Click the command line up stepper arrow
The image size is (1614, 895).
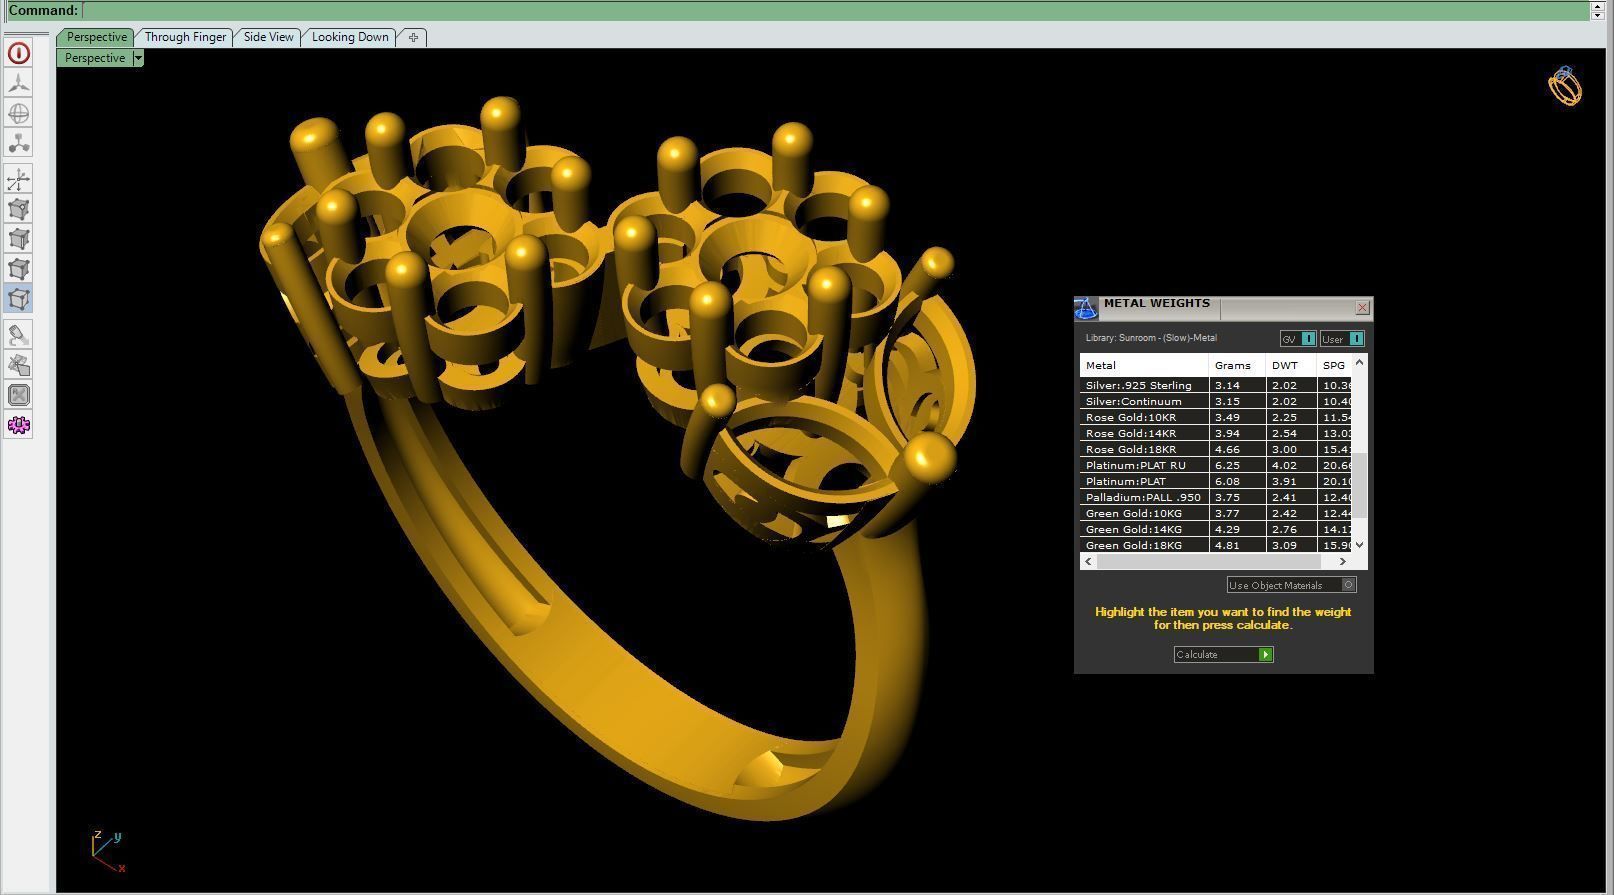click(x=1597, y=5)
